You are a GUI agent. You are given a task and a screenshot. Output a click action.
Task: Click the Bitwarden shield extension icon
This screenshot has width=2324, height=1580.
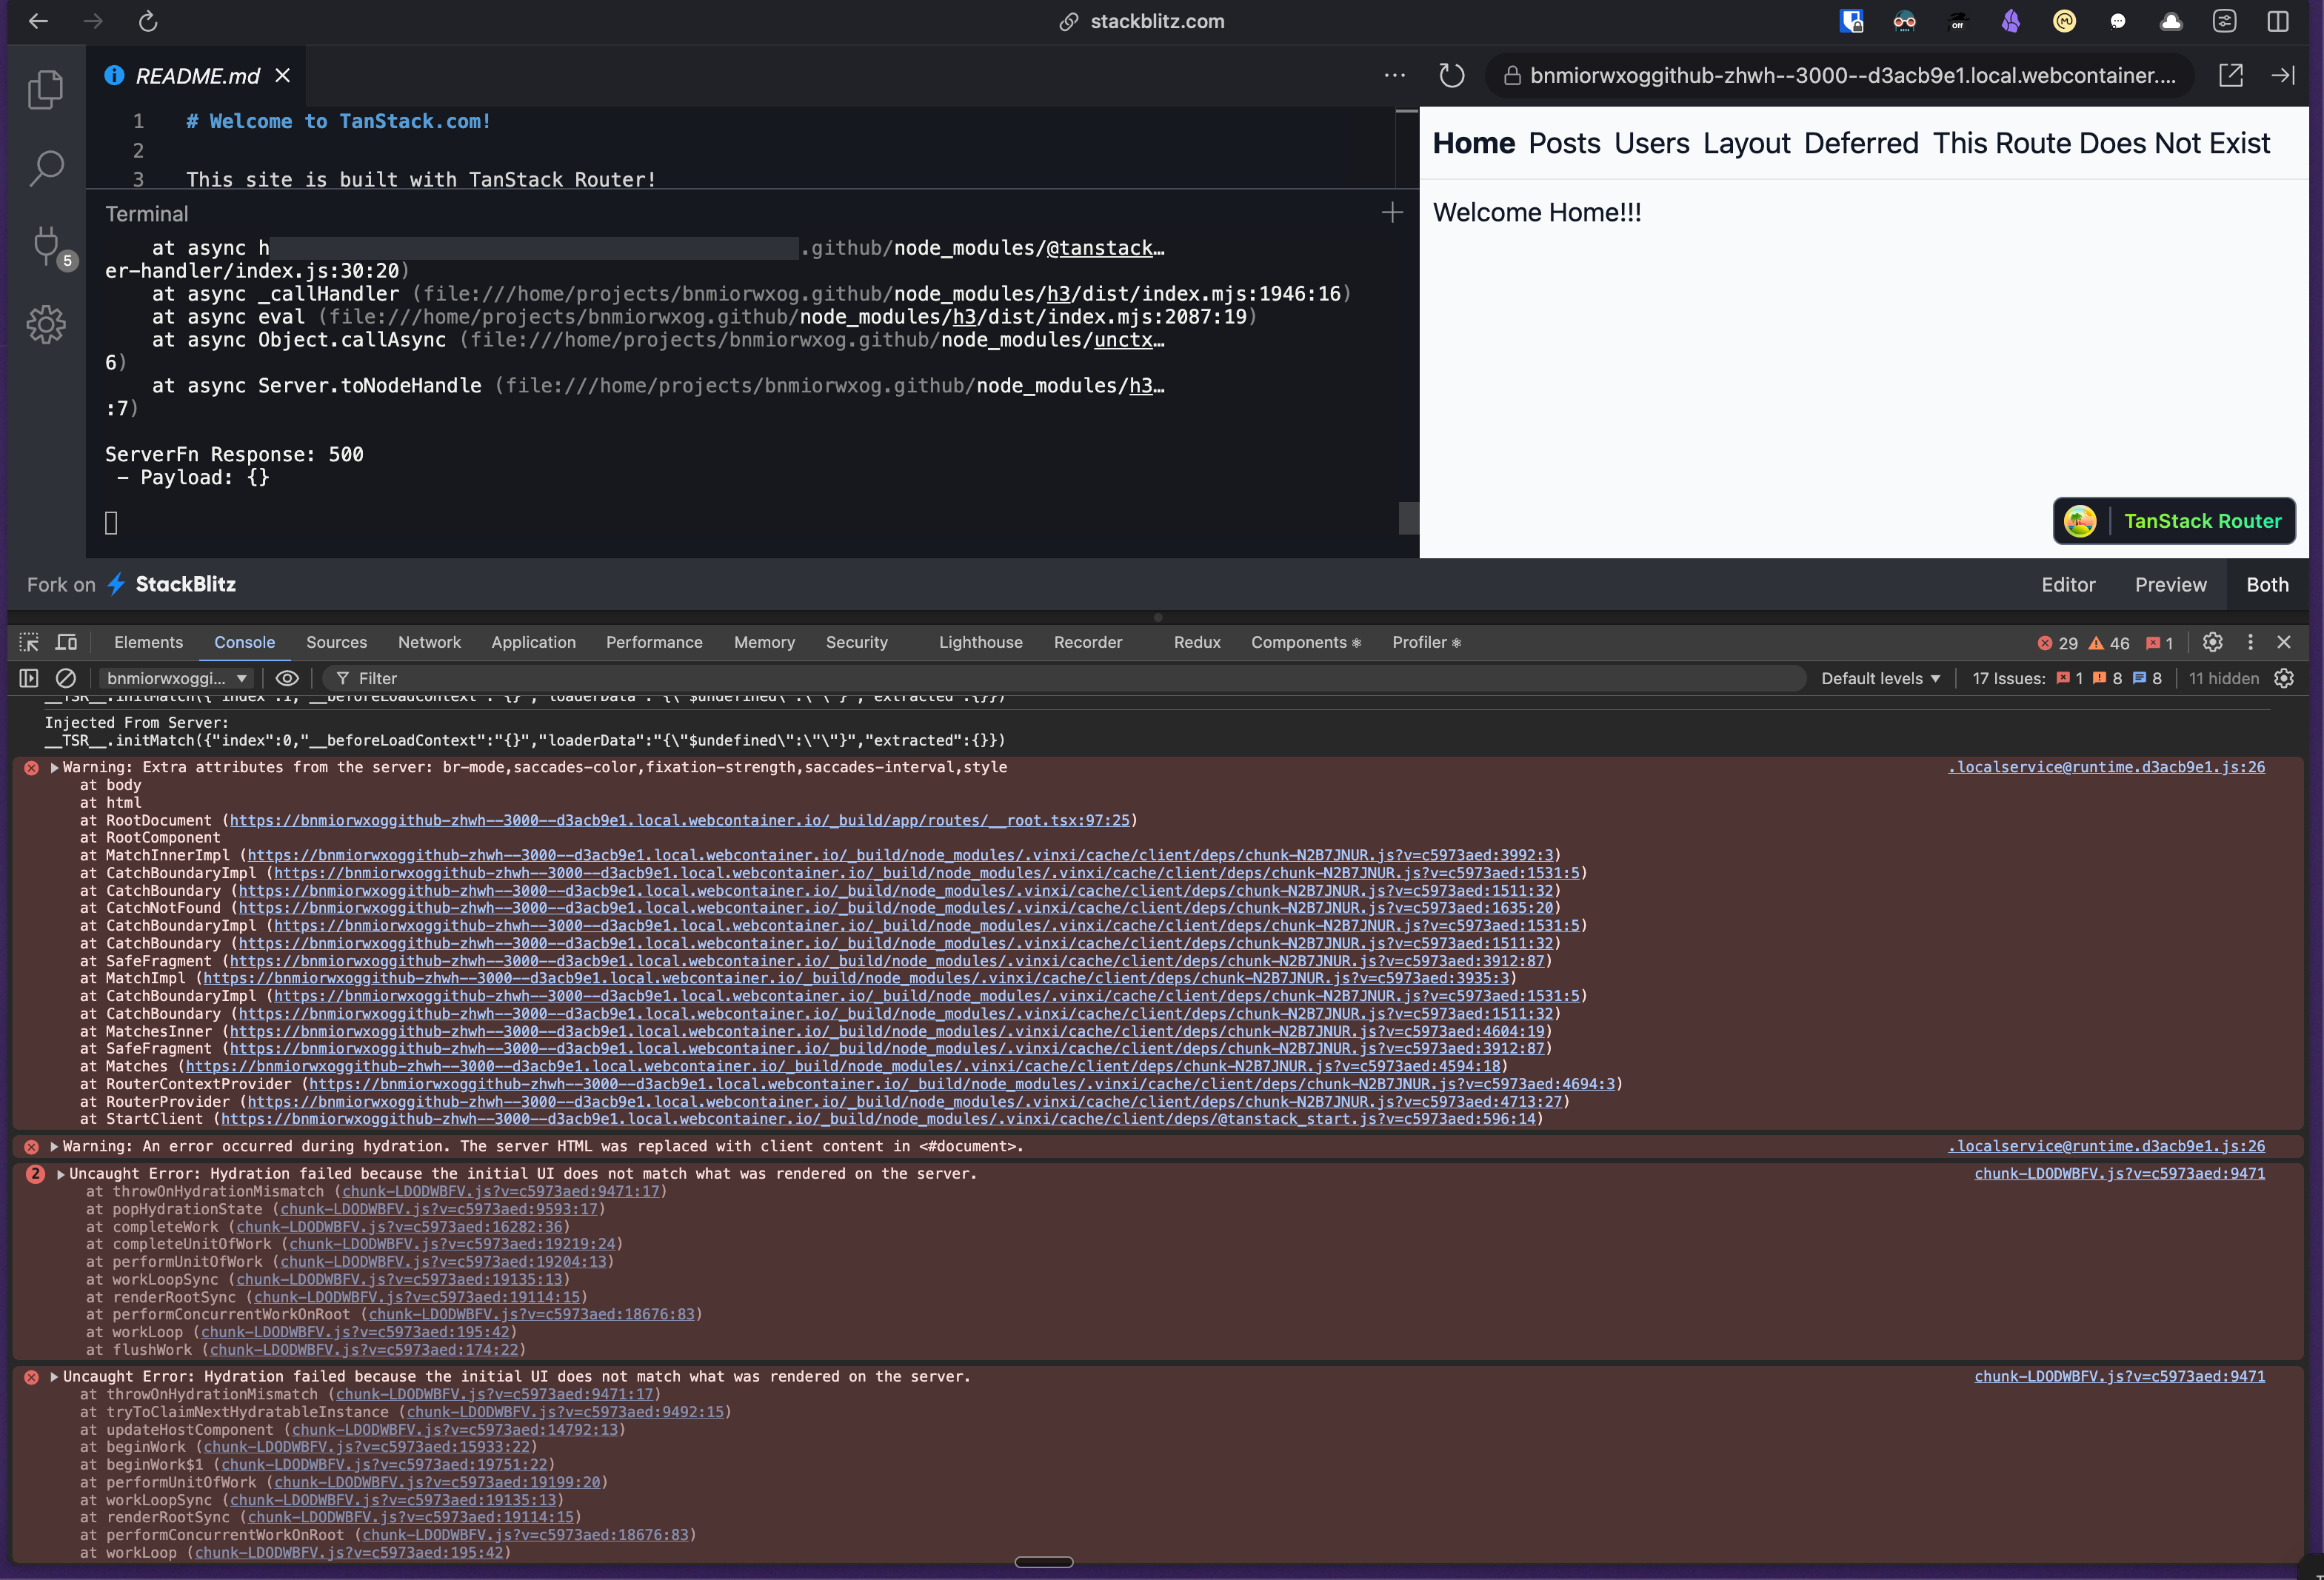tap(1851, 21)
